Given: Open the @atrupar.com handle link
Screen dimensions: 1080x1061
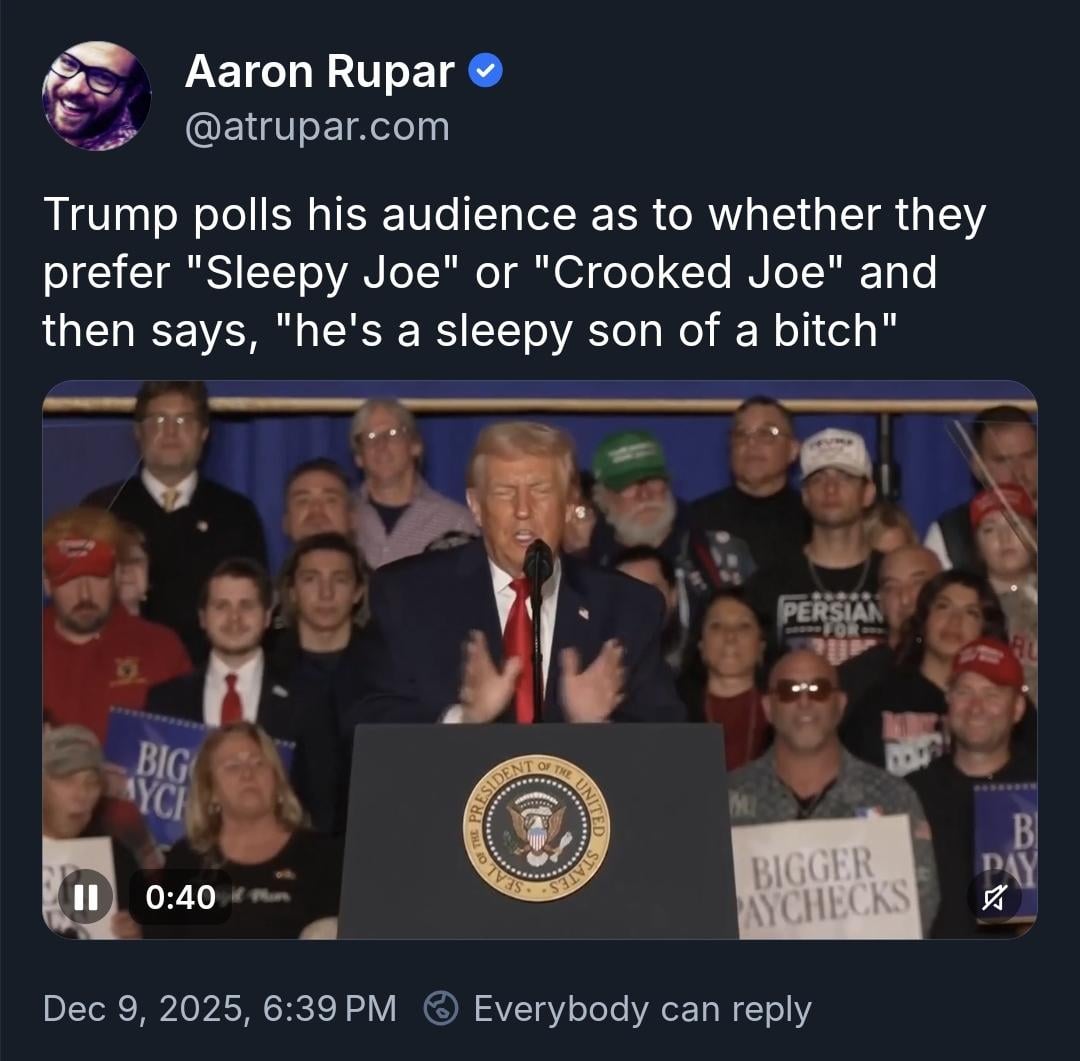Looking at the screenshot, I should tap(317, 127).
